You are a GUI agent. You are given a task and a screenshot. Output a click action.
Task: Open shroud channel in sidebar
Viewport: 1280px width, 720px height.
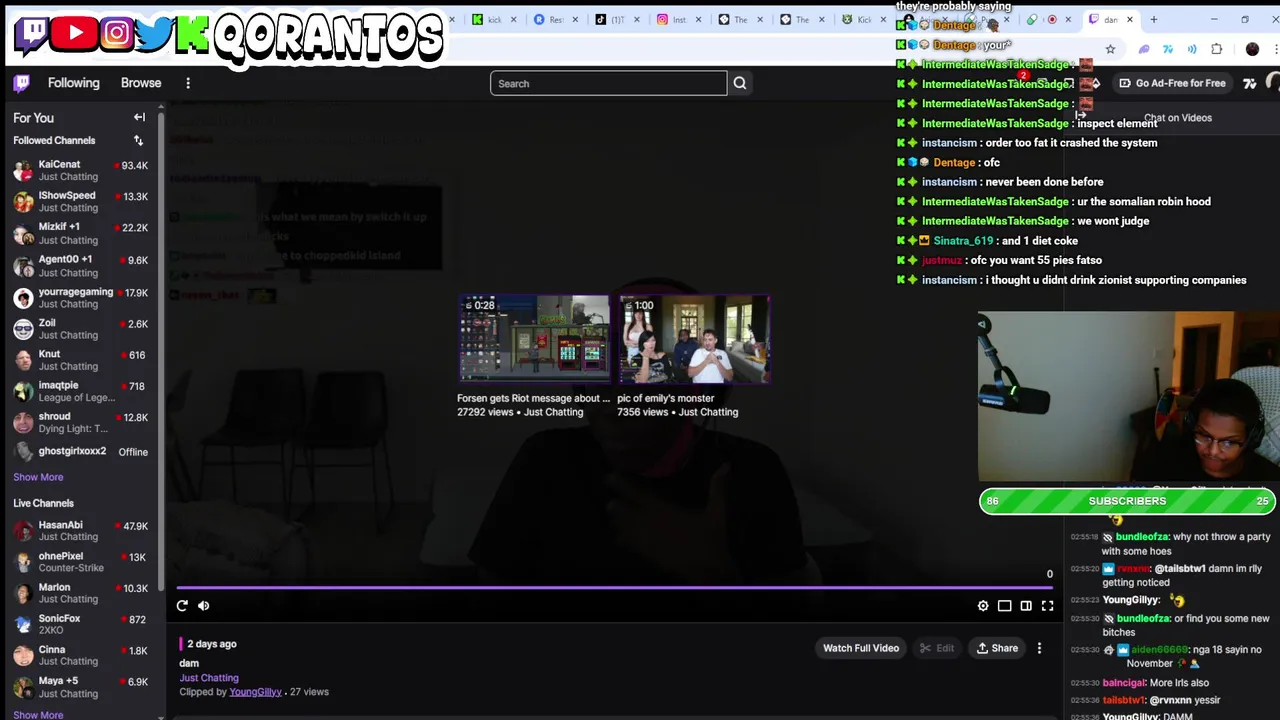tap(80, 422)
